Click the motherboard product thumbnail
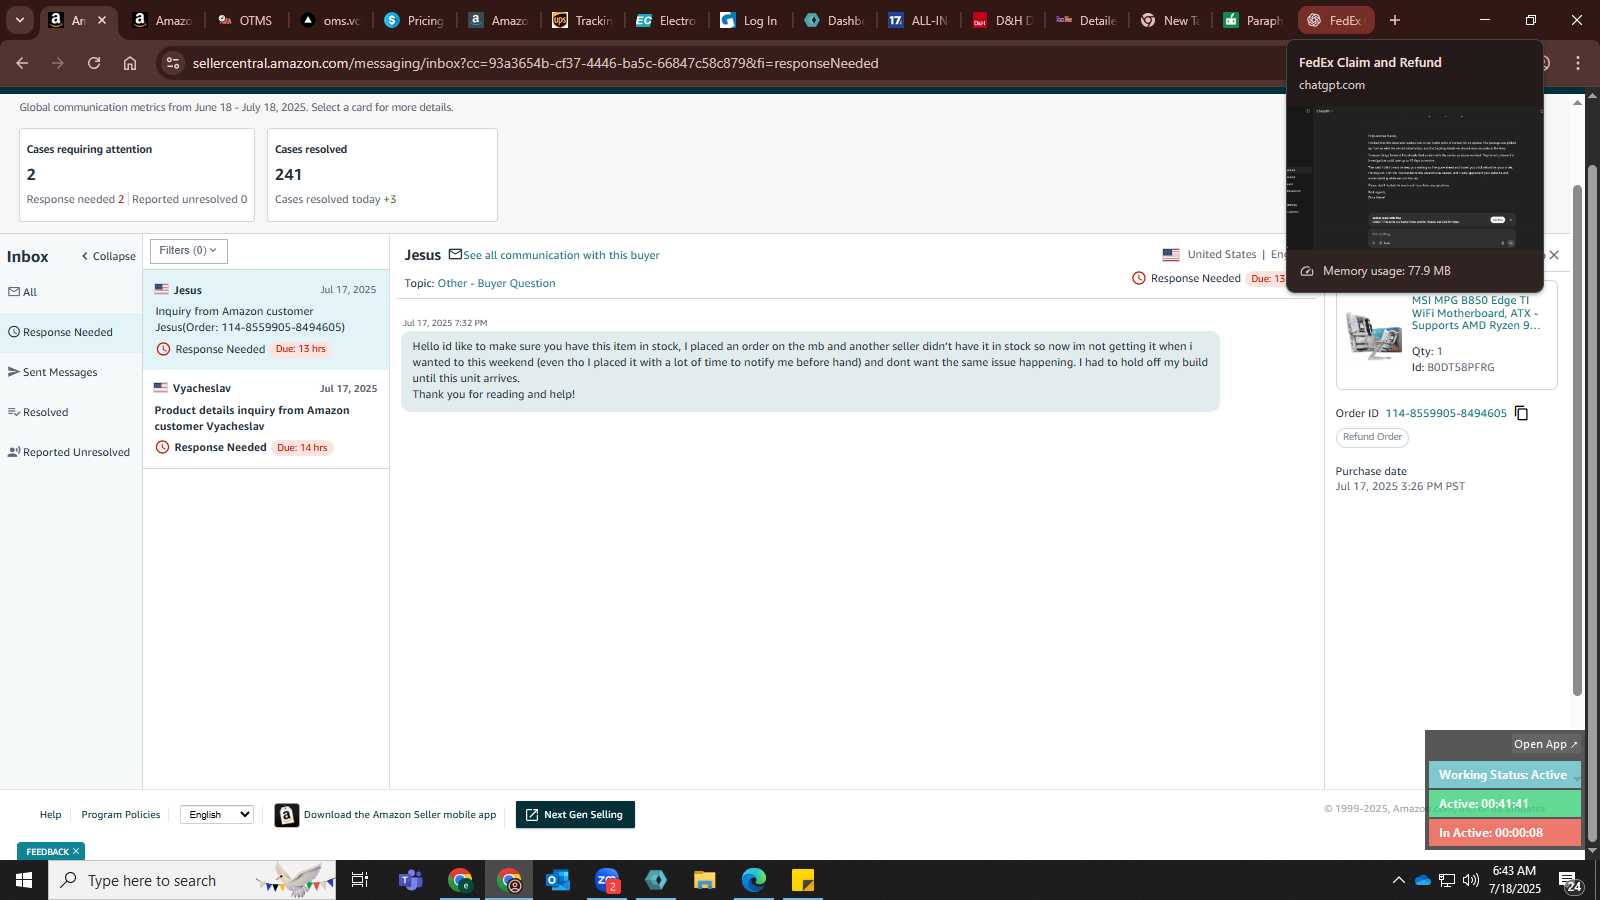The width and height of the screenshot is (1600, 900). 1373,335
